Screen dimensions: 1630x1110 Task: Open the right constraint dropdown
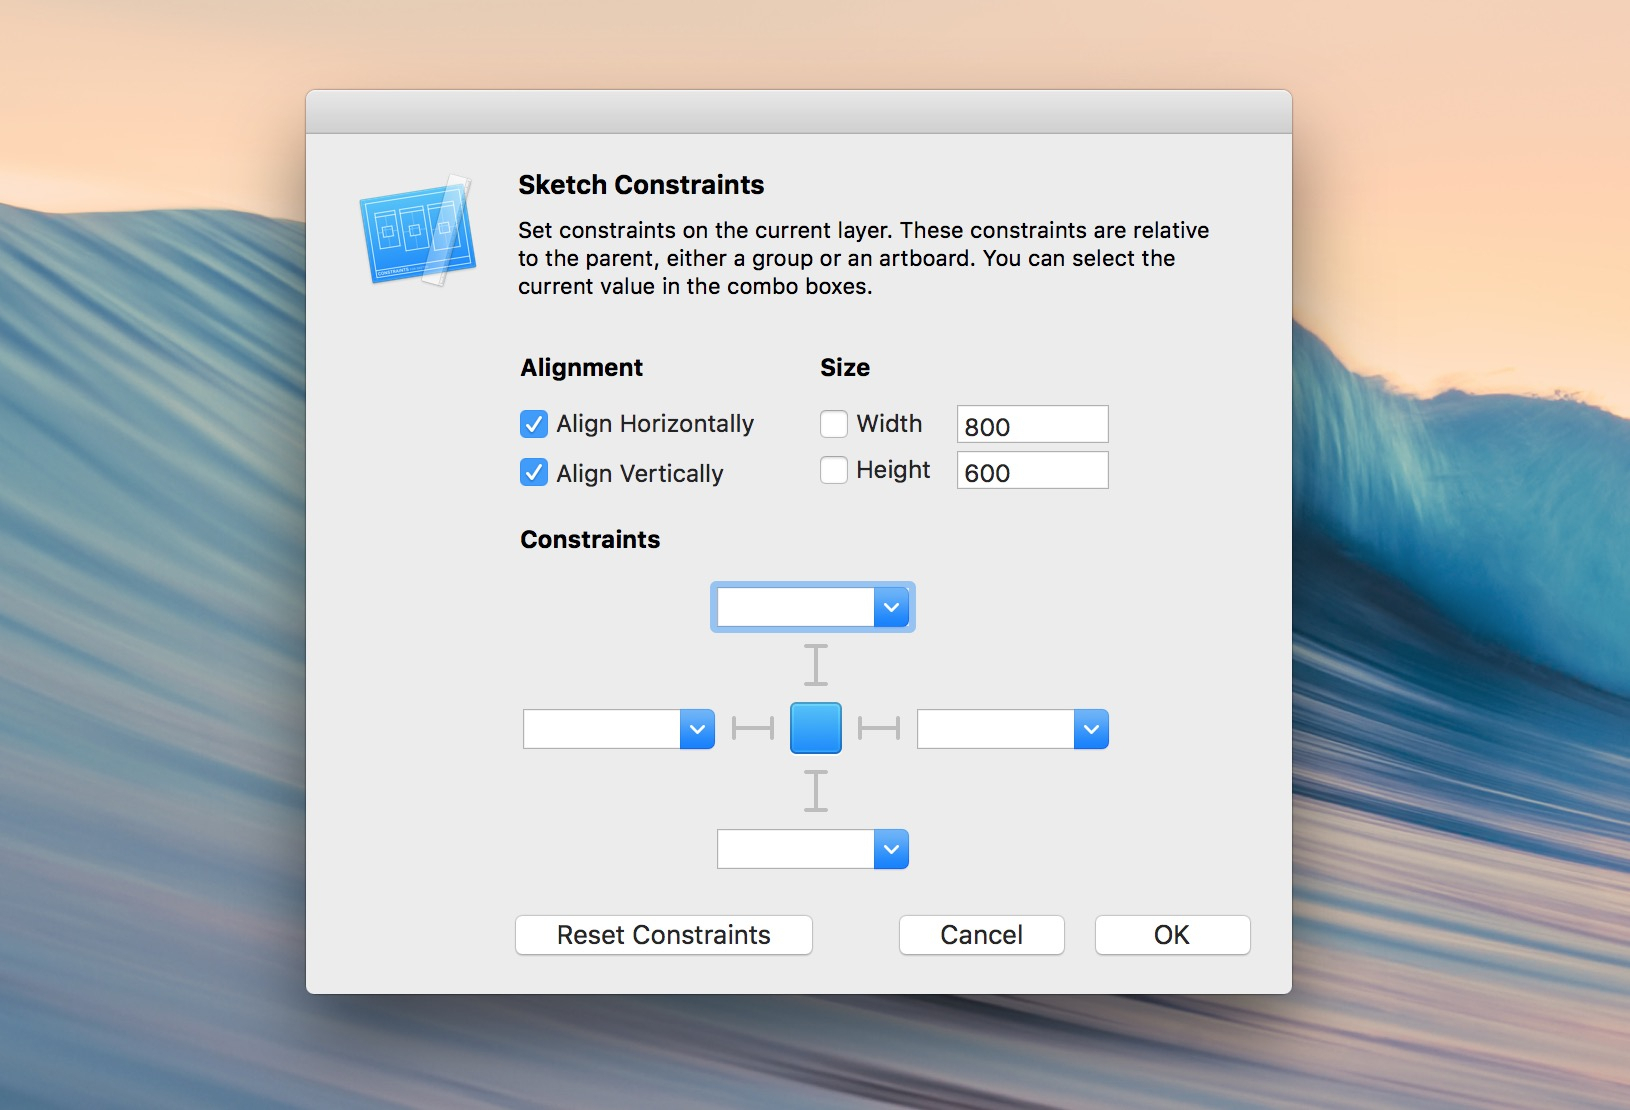point(1092,728)
